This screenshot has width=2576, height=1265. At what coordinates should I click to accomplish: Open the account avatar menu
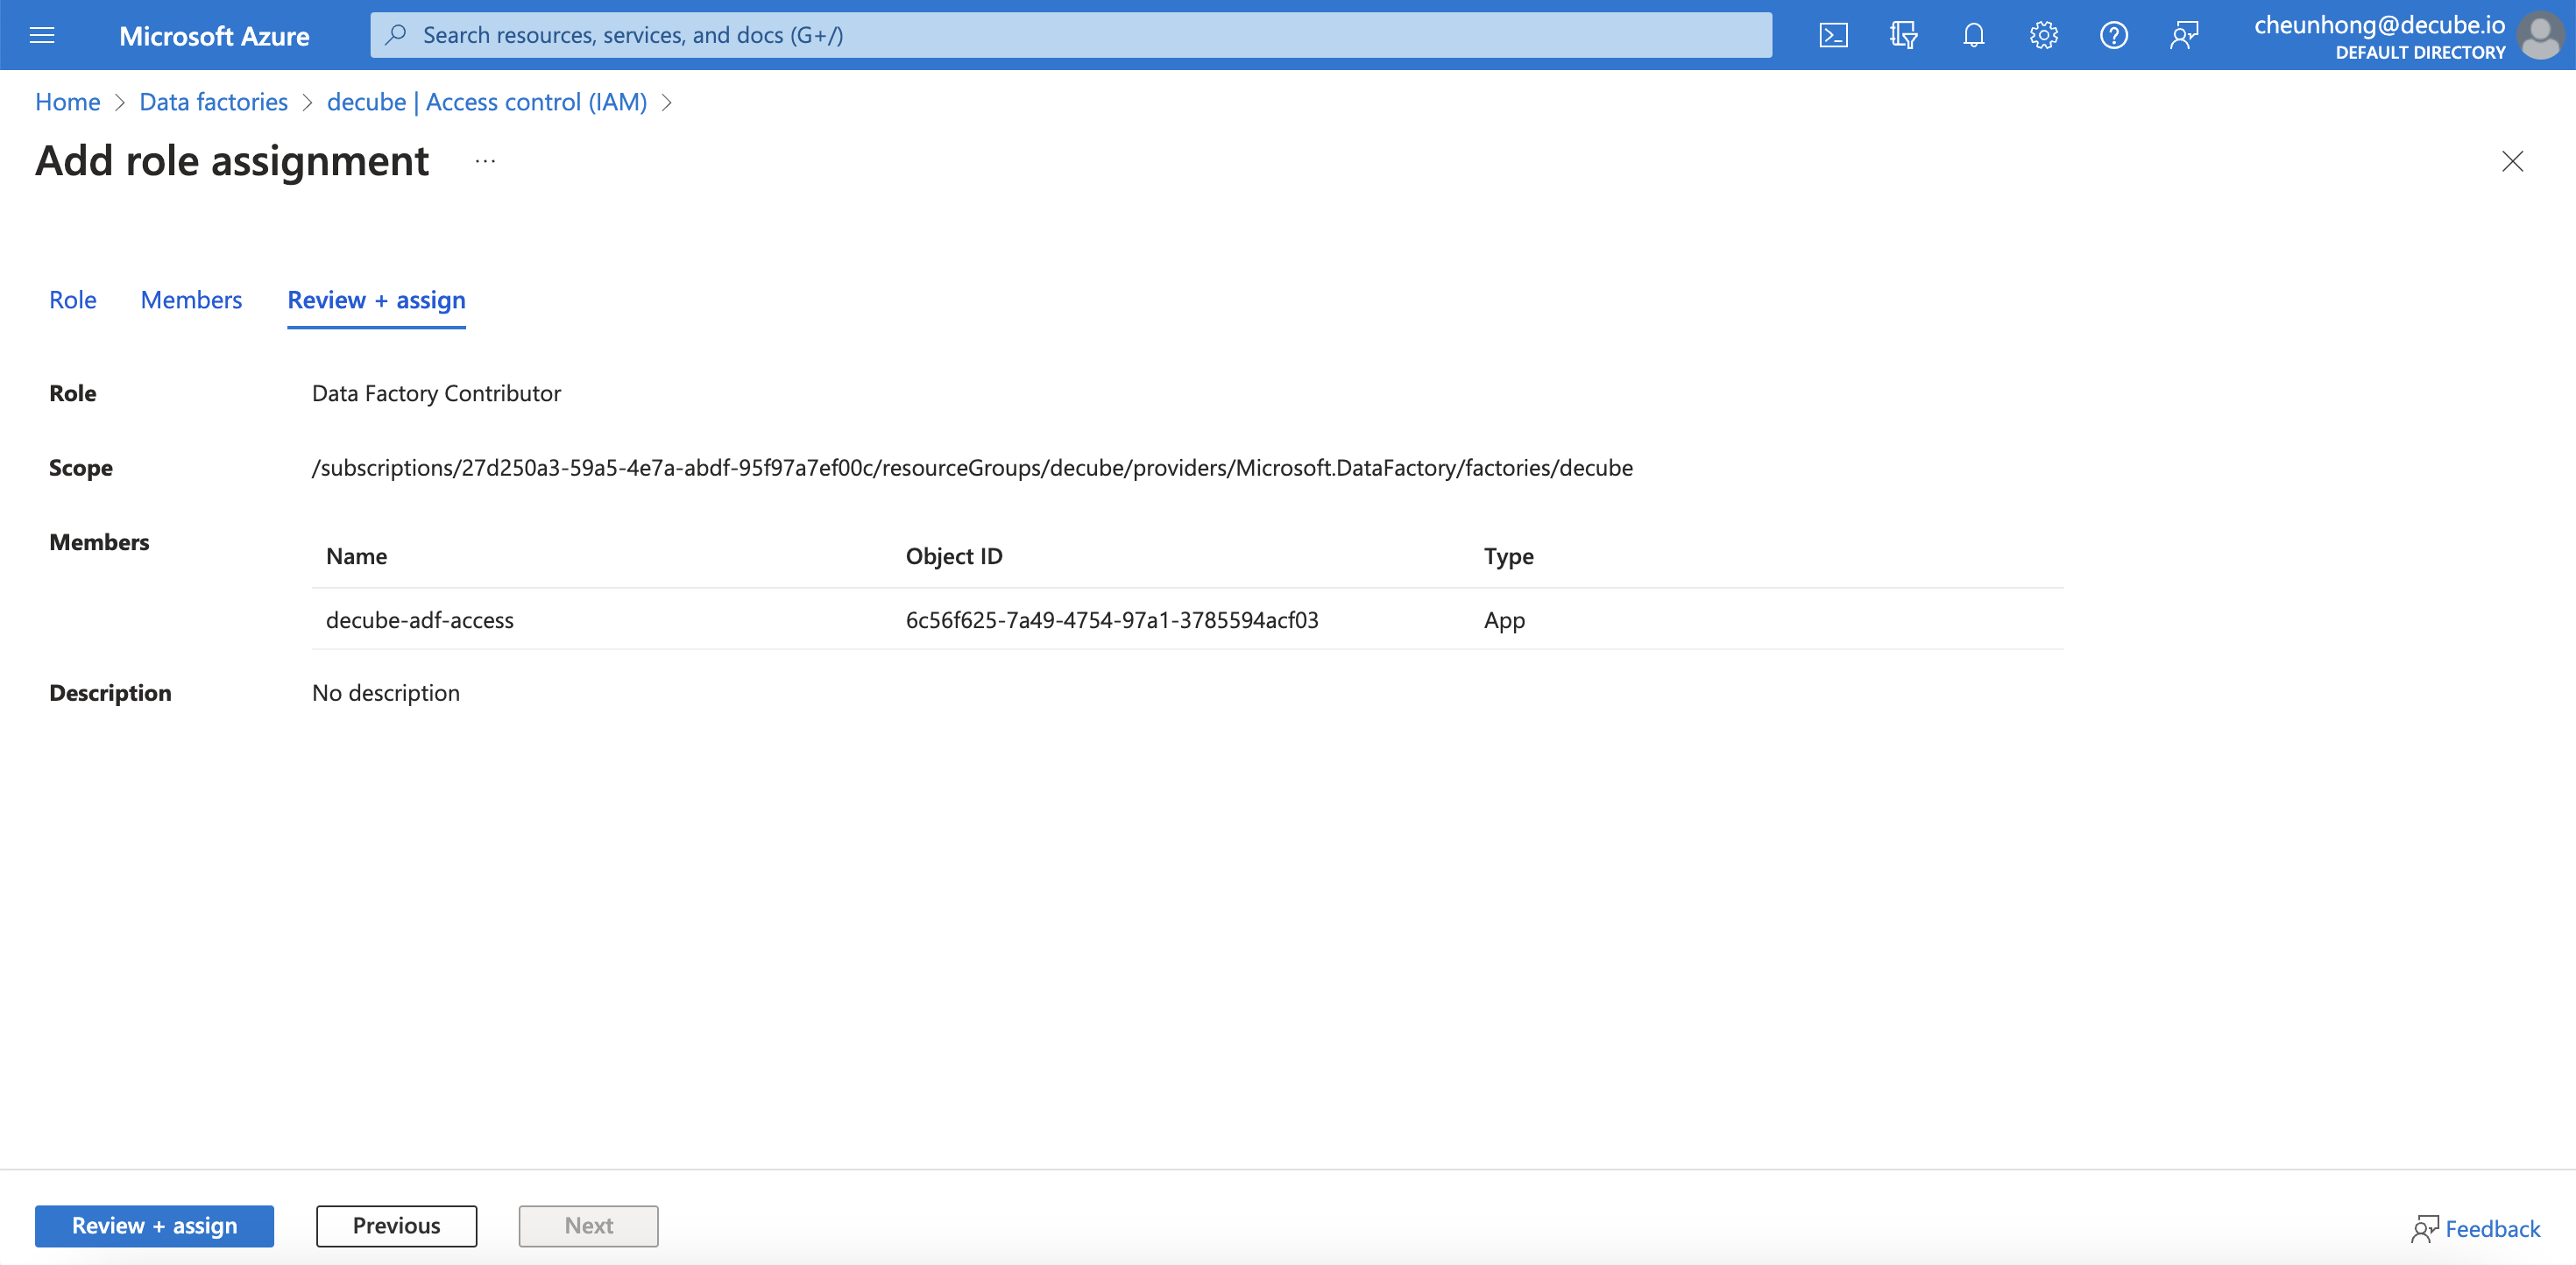tap(2539, 36)
